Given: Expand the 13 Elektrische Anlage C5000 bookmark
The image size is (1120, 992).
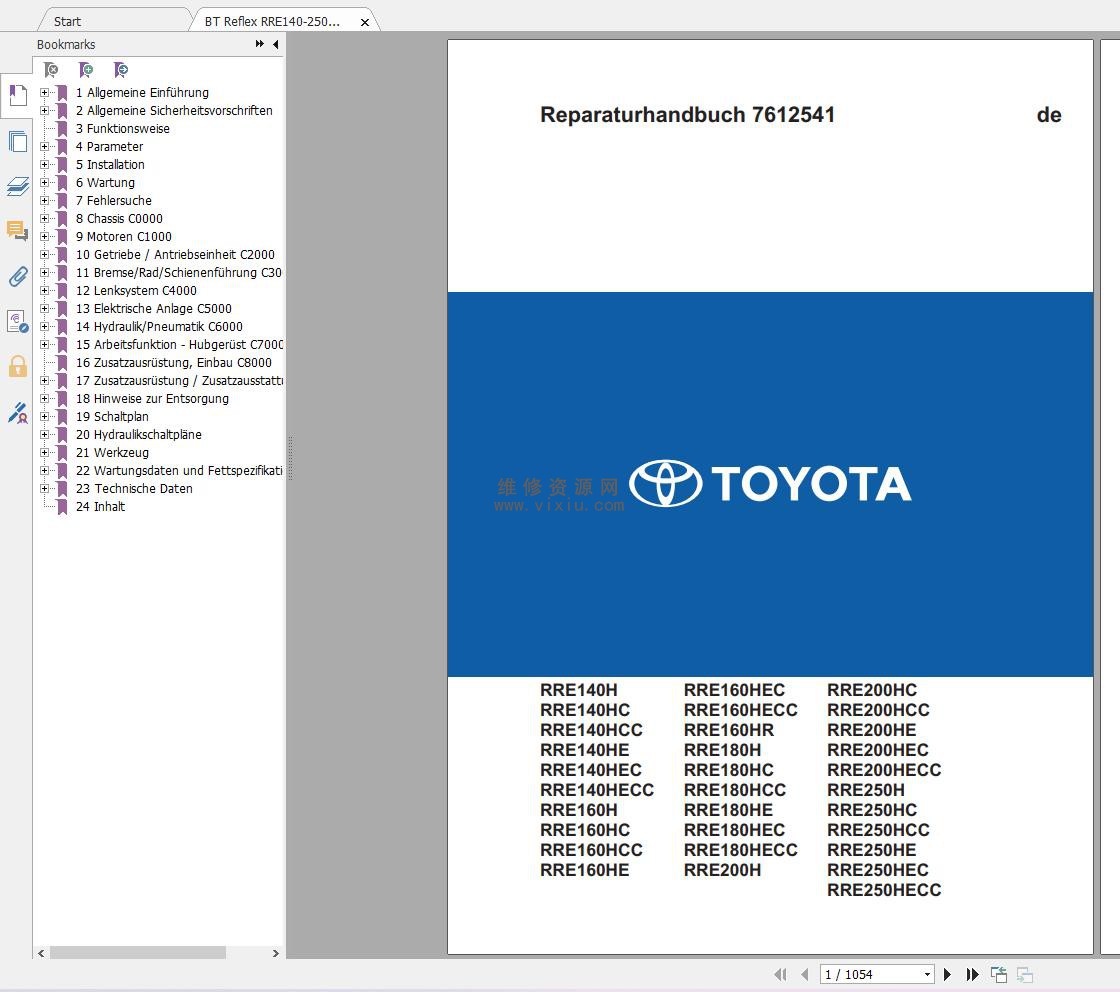Looking at the screenshot, I should coord(44,309).
